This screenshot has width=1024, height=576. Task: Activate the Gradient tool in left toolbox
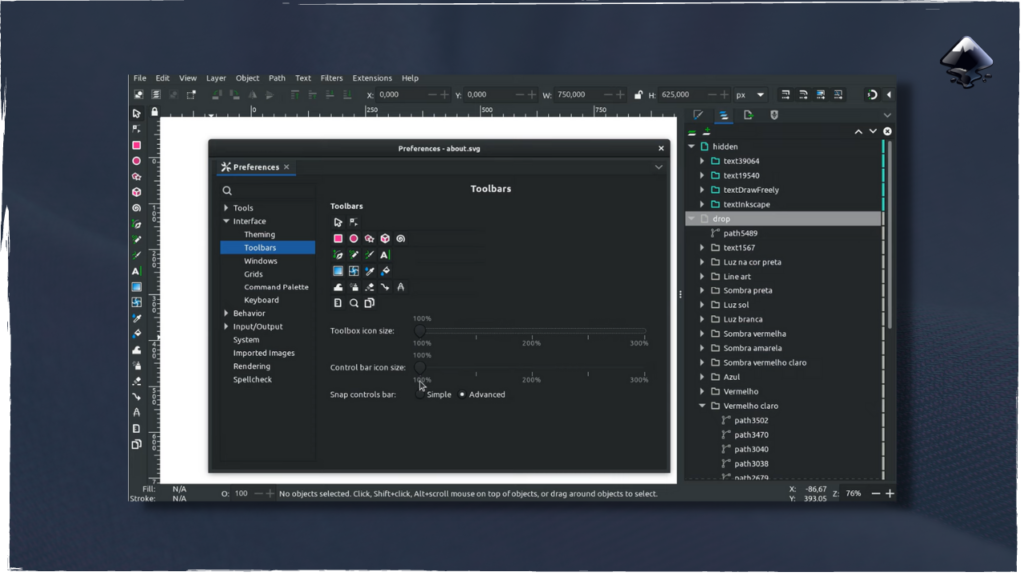(x=136, y=287)
